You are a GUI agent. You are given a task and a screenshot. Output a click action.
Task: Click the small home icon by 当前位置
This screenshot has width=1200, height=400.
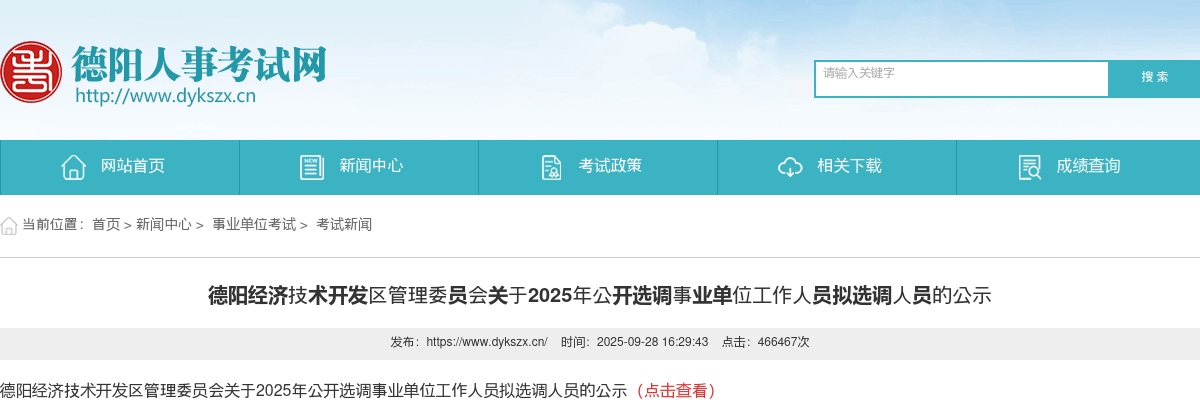[x=9, y=225]
